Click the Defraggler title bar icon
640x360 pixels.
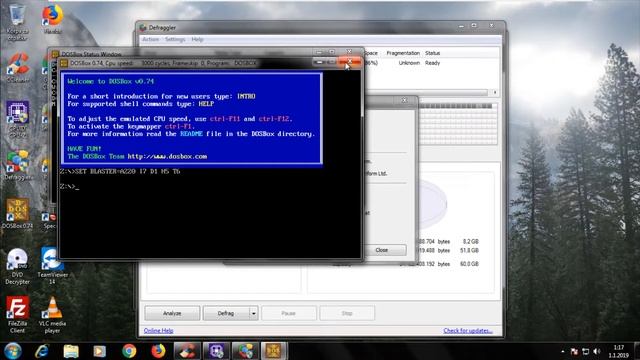143,28
